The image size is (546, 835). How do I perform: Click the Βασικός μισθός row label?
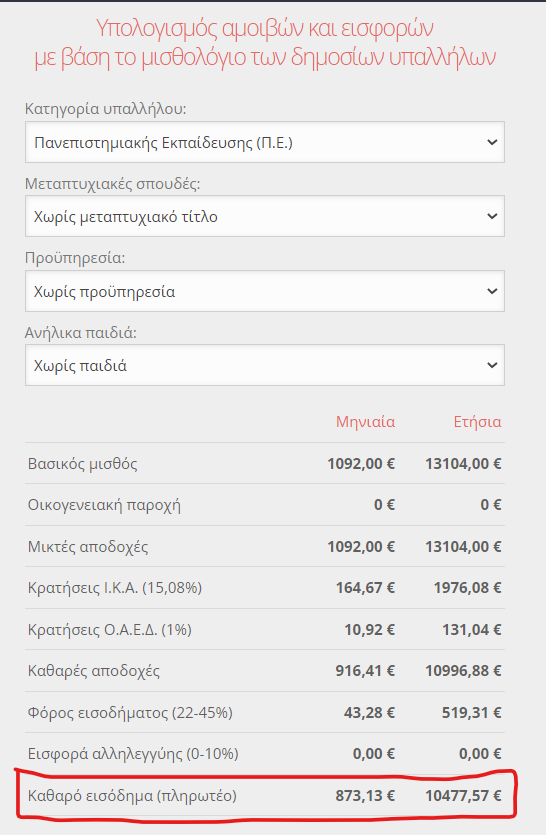(83, 464)
